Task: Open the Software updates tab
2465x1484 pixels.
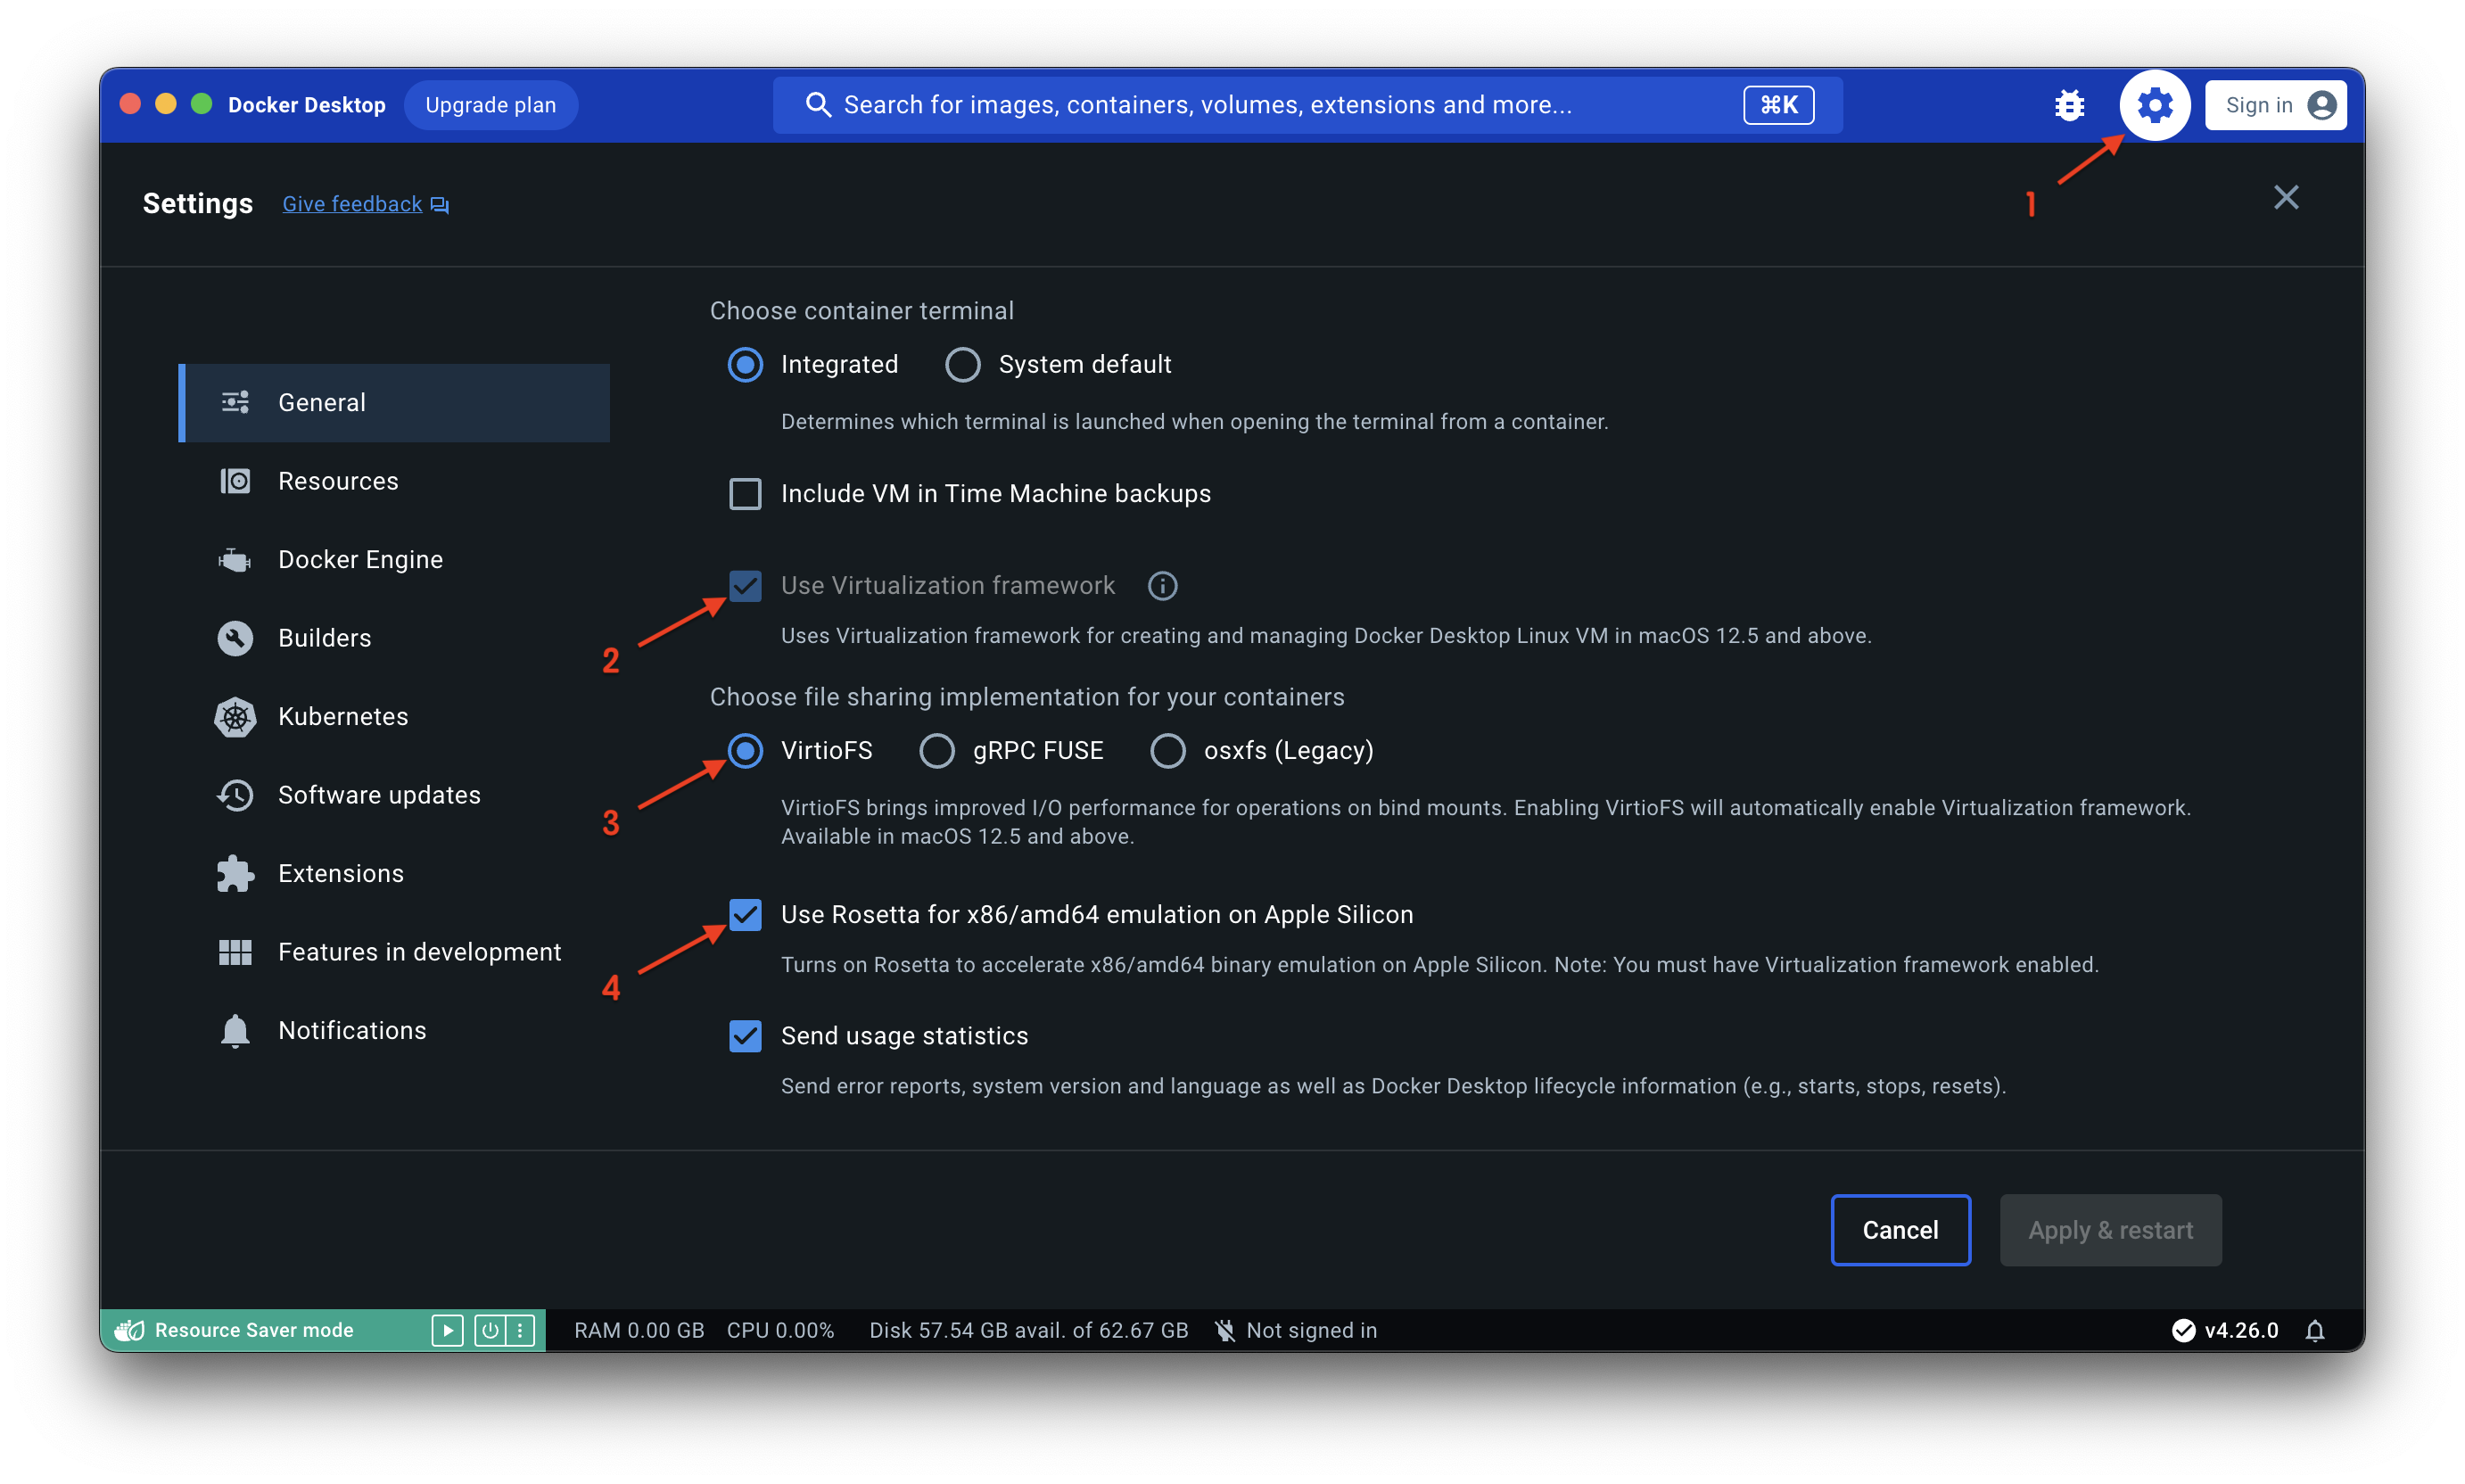Action: coord(394,795)
